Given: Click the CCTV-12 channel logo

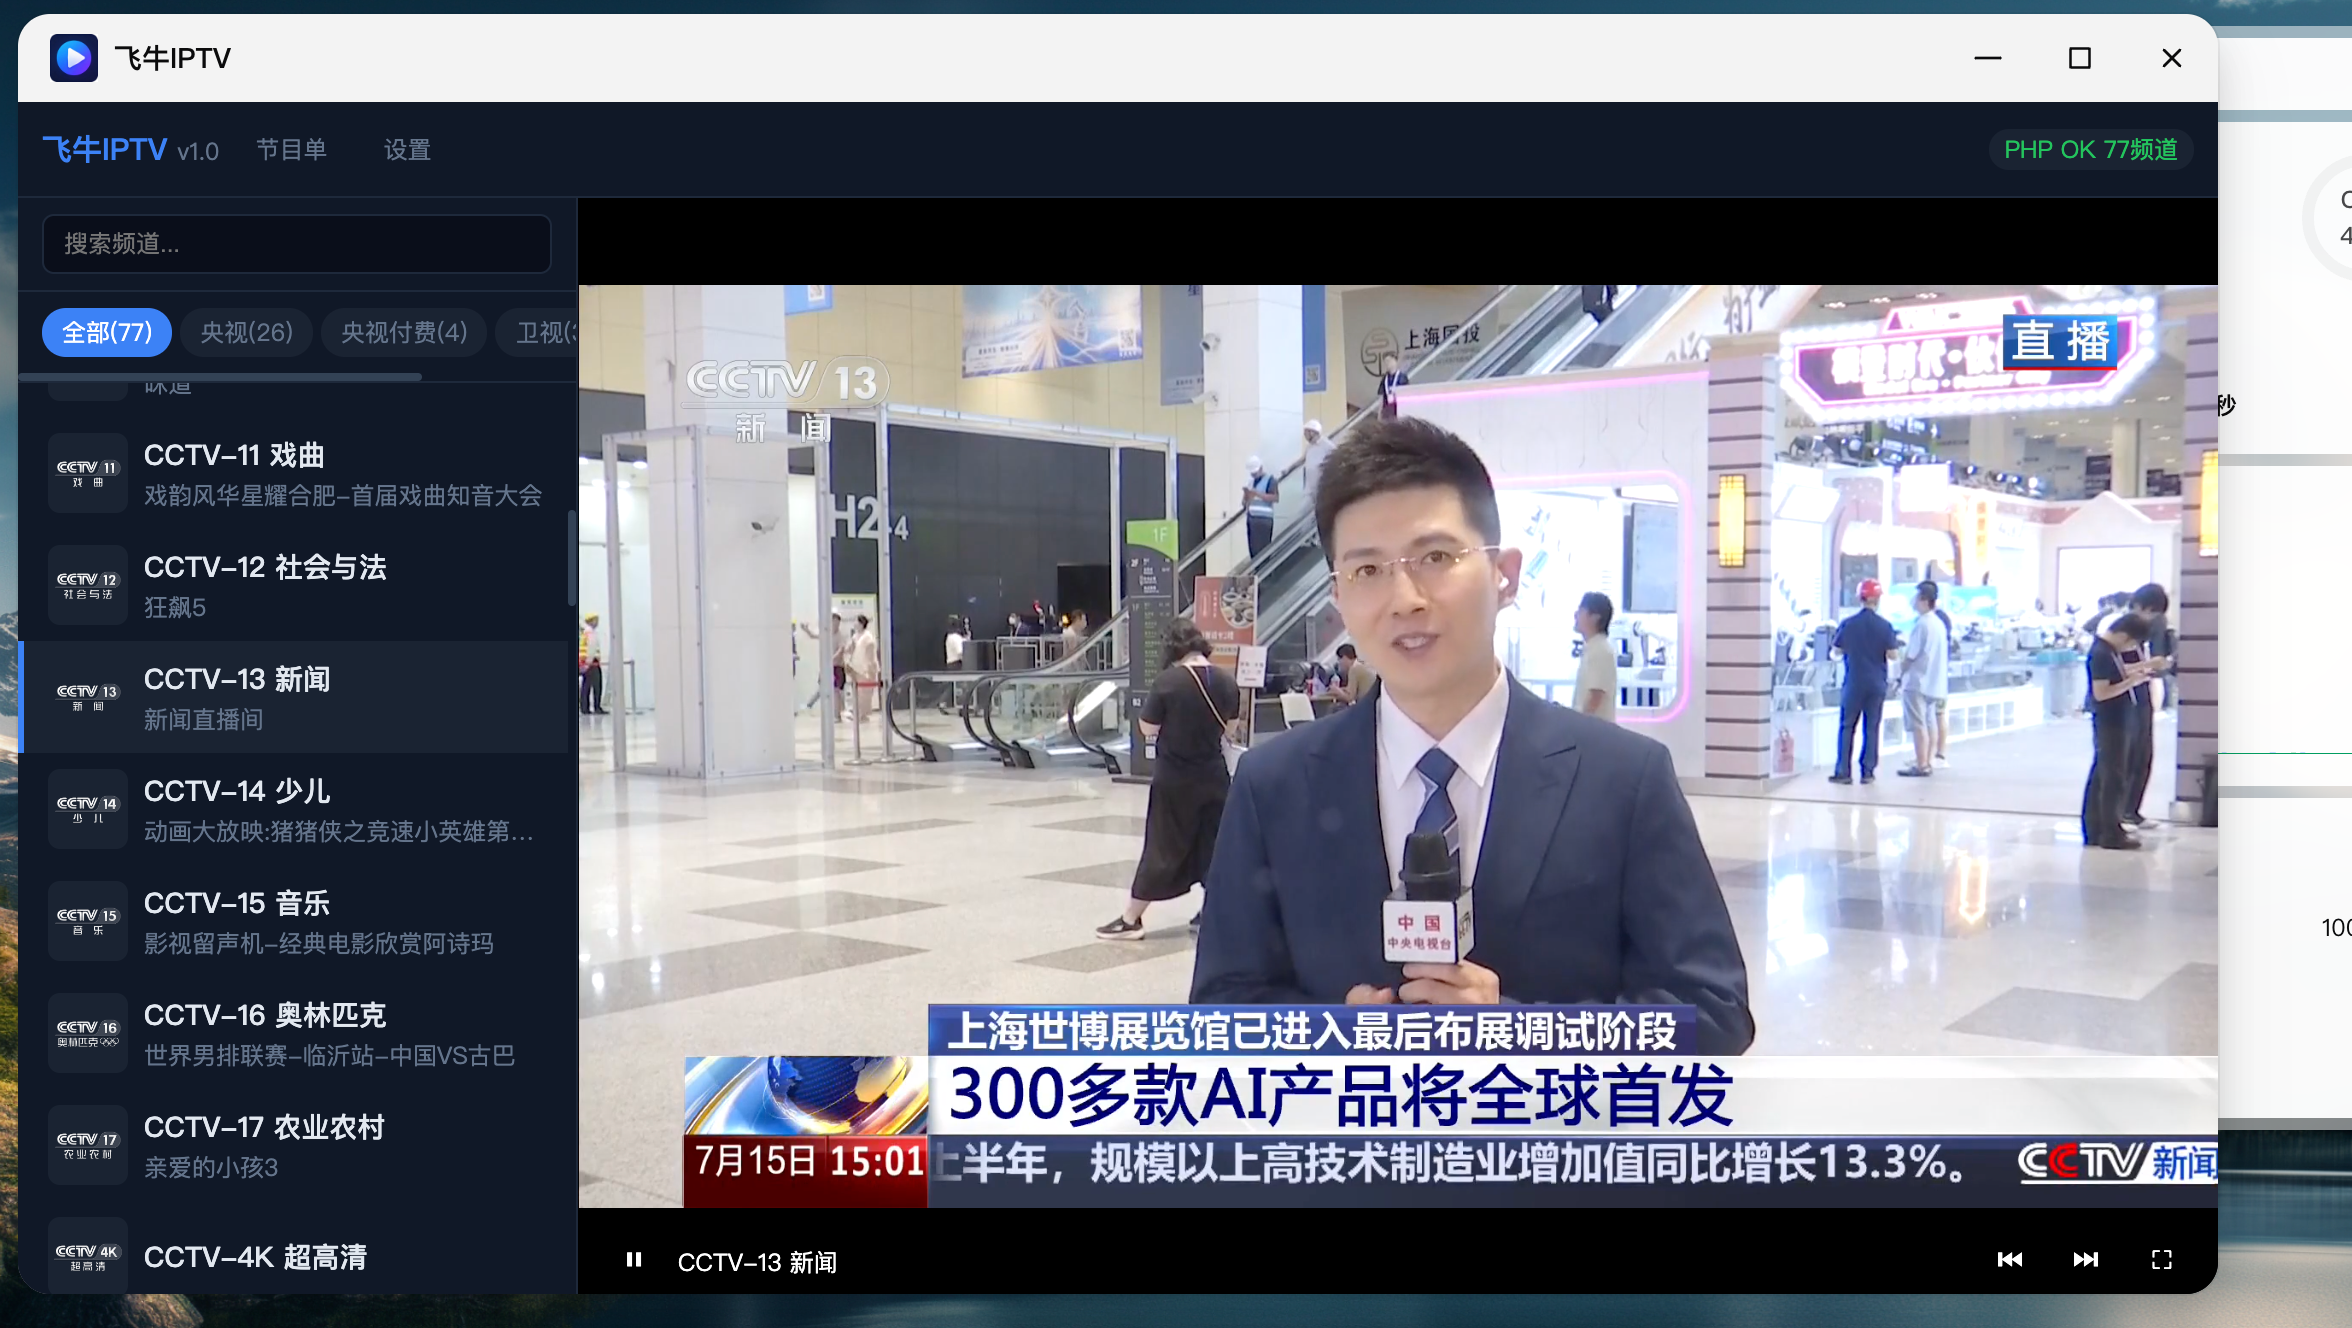Looking at the screenshot, I should (88, 585).
